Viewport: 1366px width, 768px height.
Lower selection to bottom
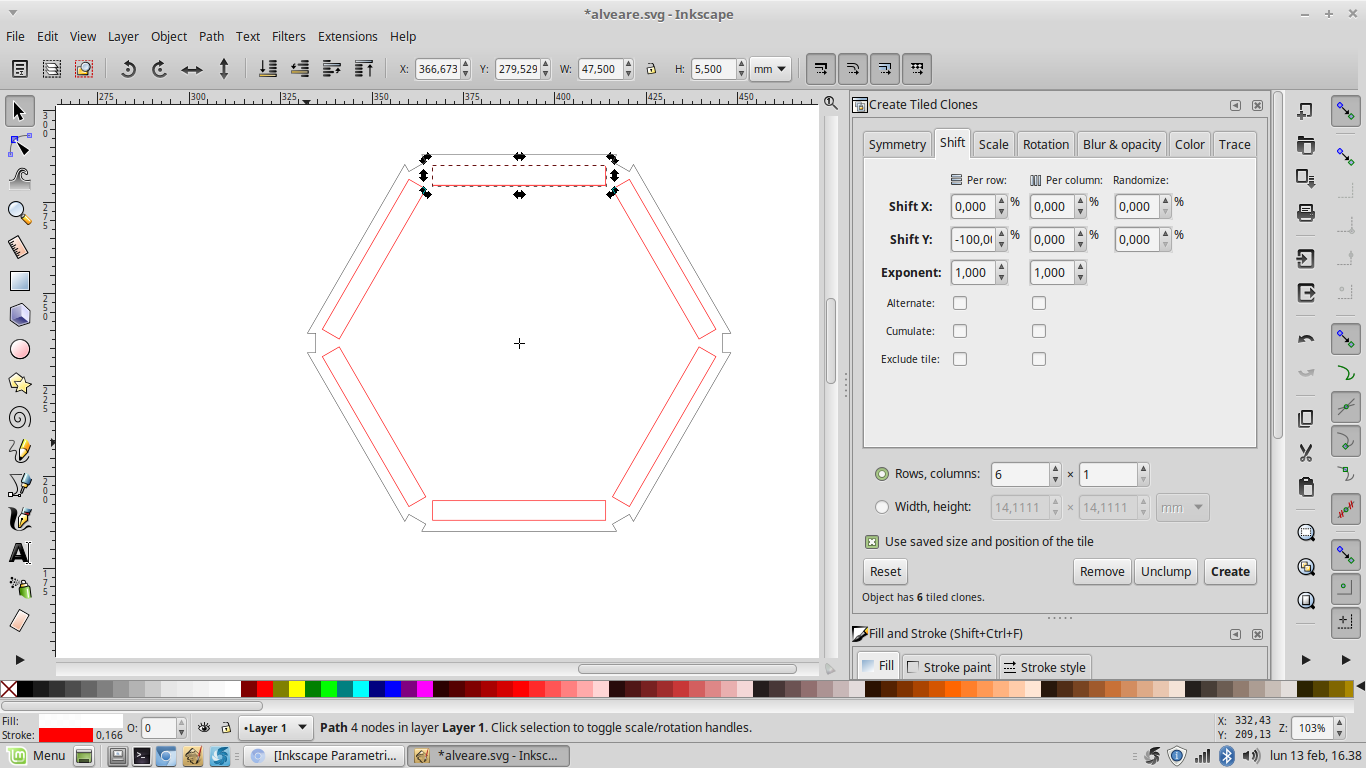pos(268,69)
